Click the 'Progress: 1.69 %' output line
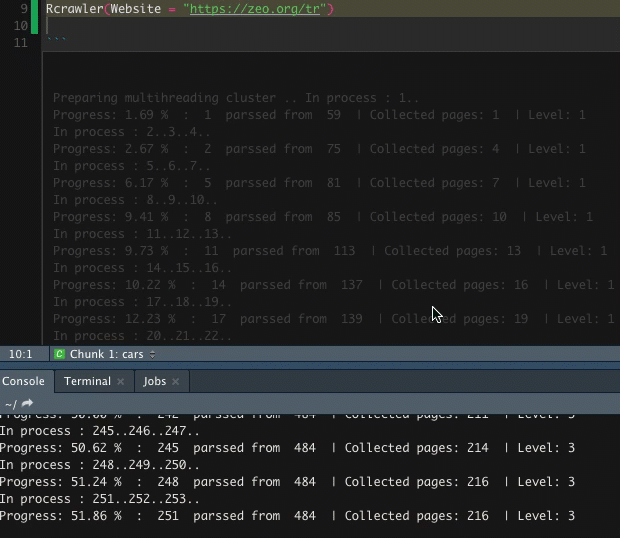 (319, 115)
